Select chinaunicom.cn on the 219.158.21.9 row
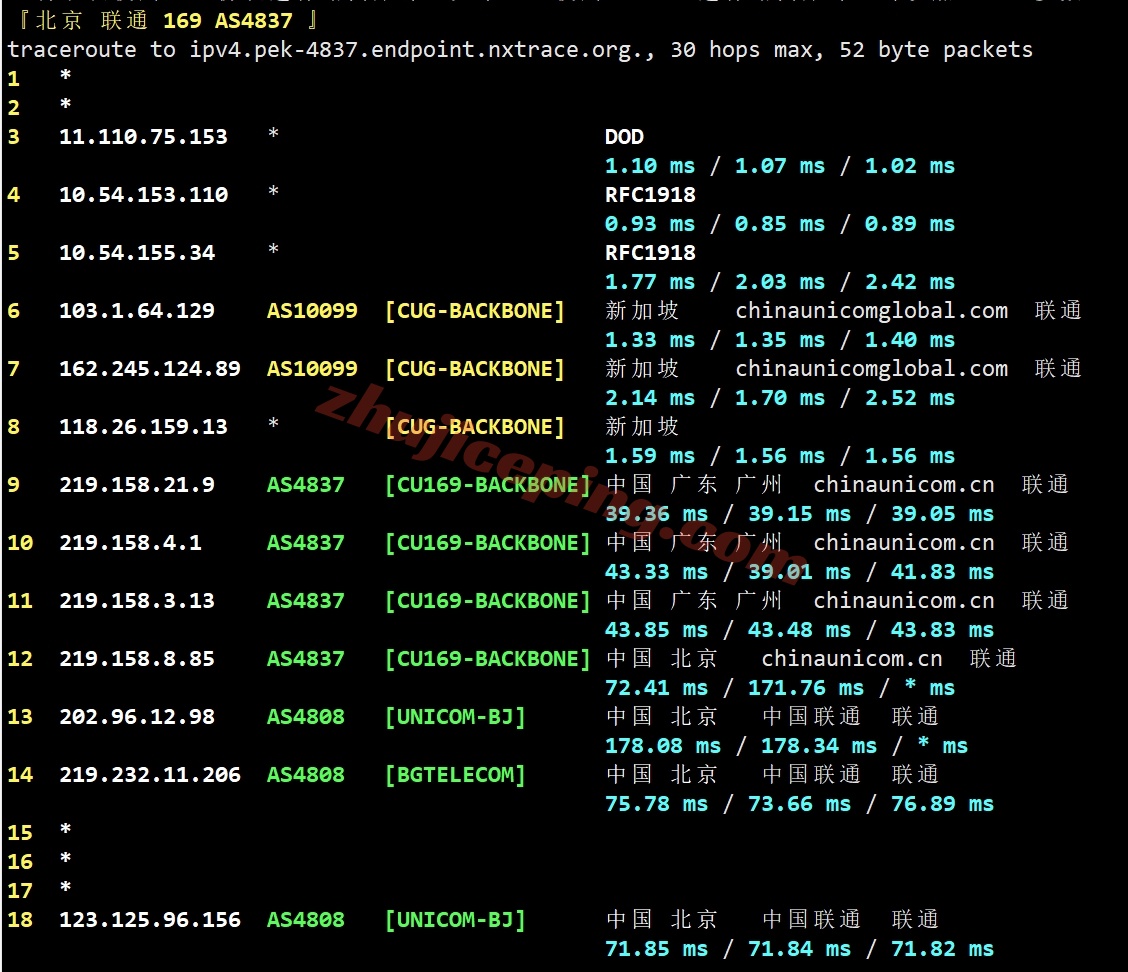The image size is (1128, 972). [904, 485]
